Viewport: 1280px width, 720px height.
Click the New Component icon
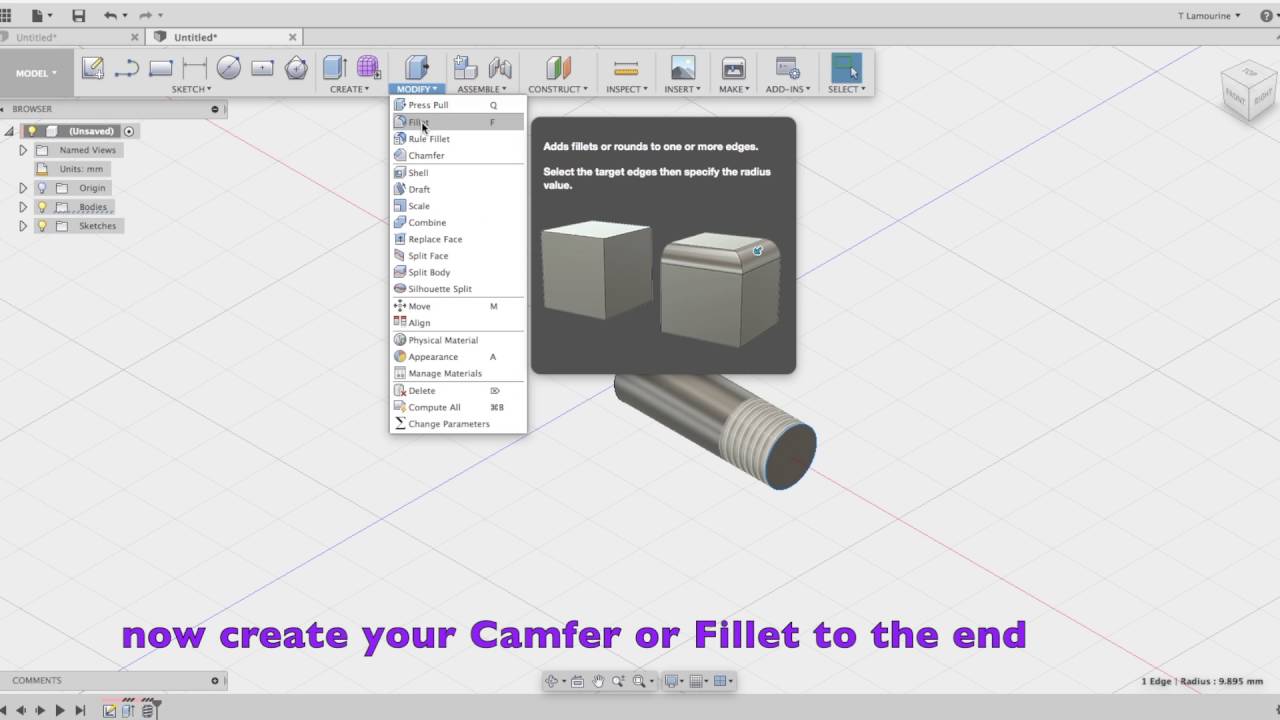click(x=465, y=68)
